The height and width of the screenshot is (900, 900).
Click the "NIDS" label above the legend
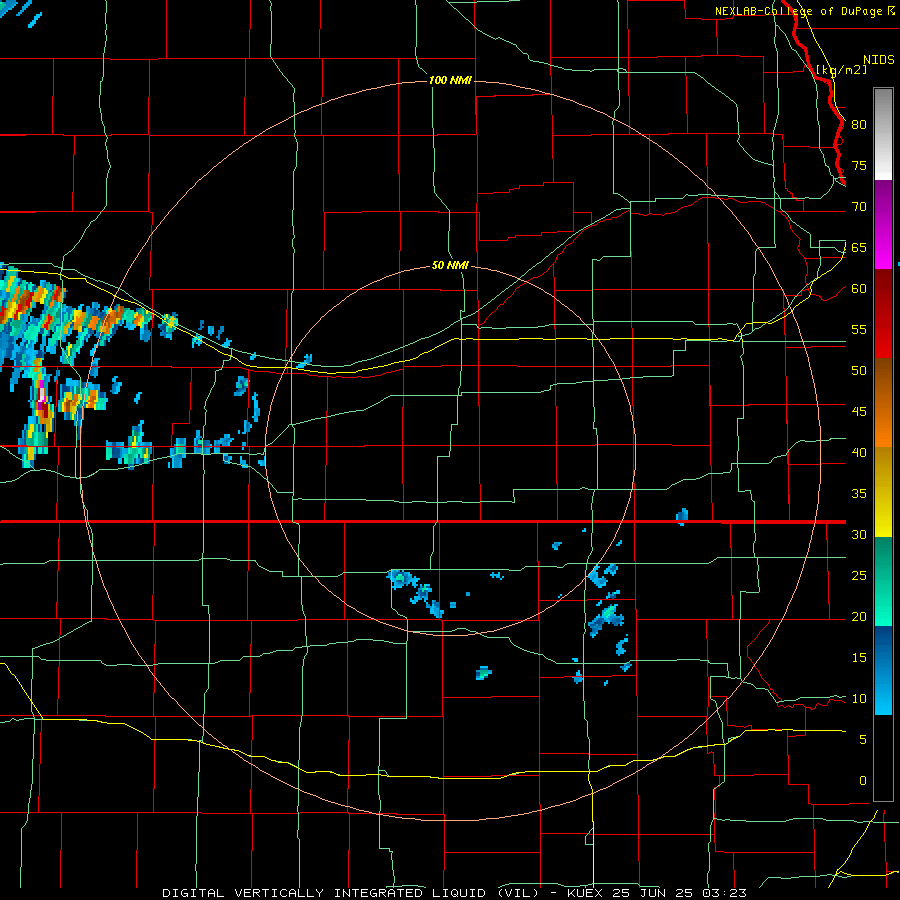point(879,60)
